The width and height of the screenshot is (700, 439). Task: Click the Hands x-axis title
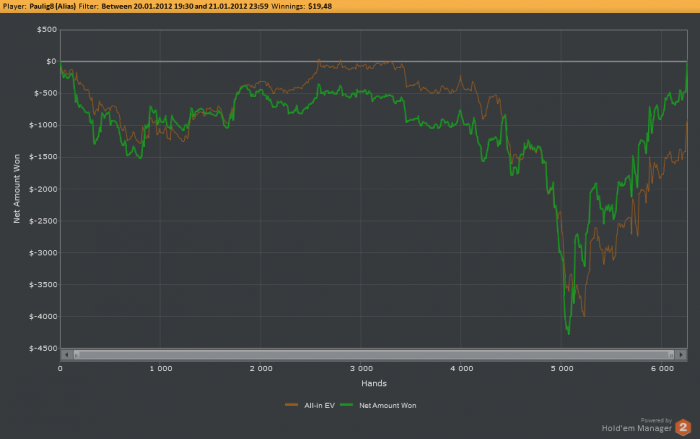point(374,383)
